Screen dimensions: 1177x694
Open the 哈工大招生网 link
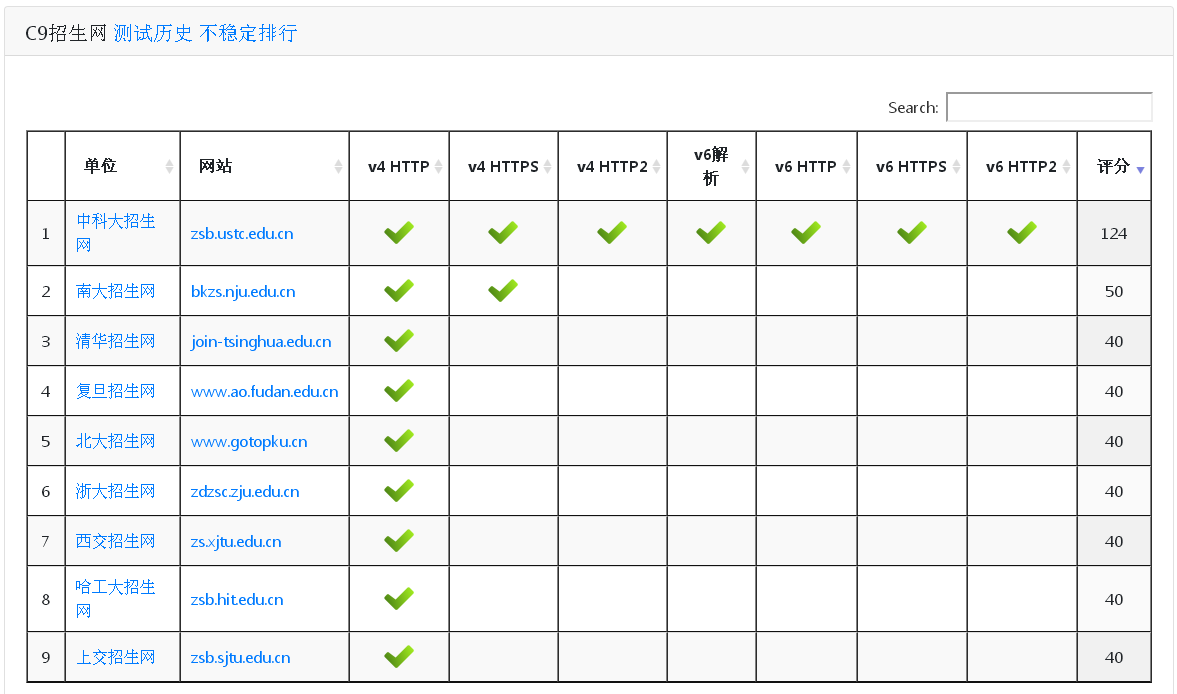point(116,599)
